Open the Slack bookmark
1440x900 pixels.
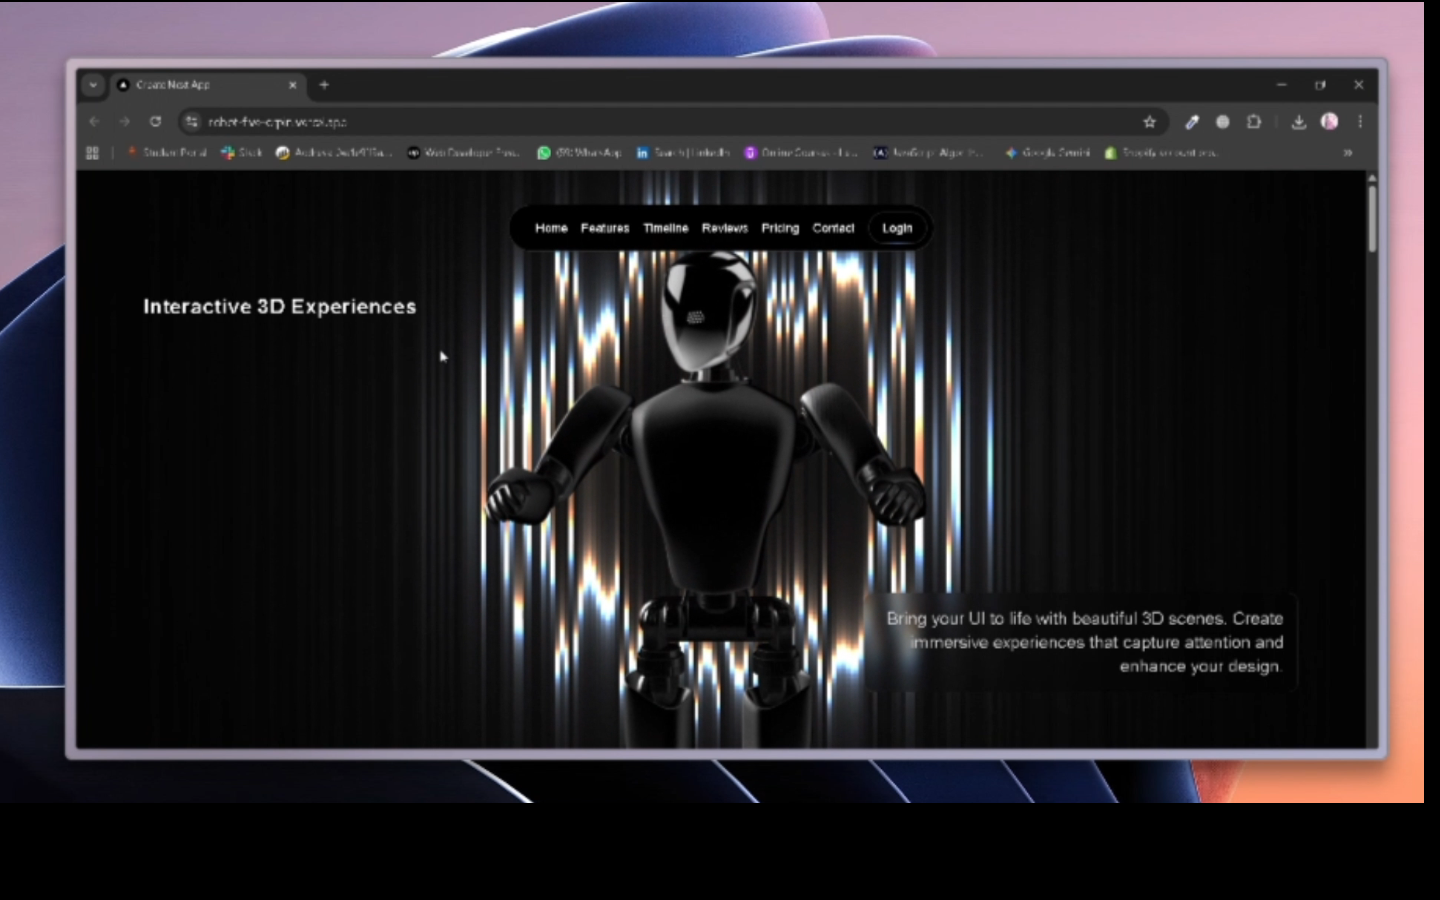pos(241,153)
